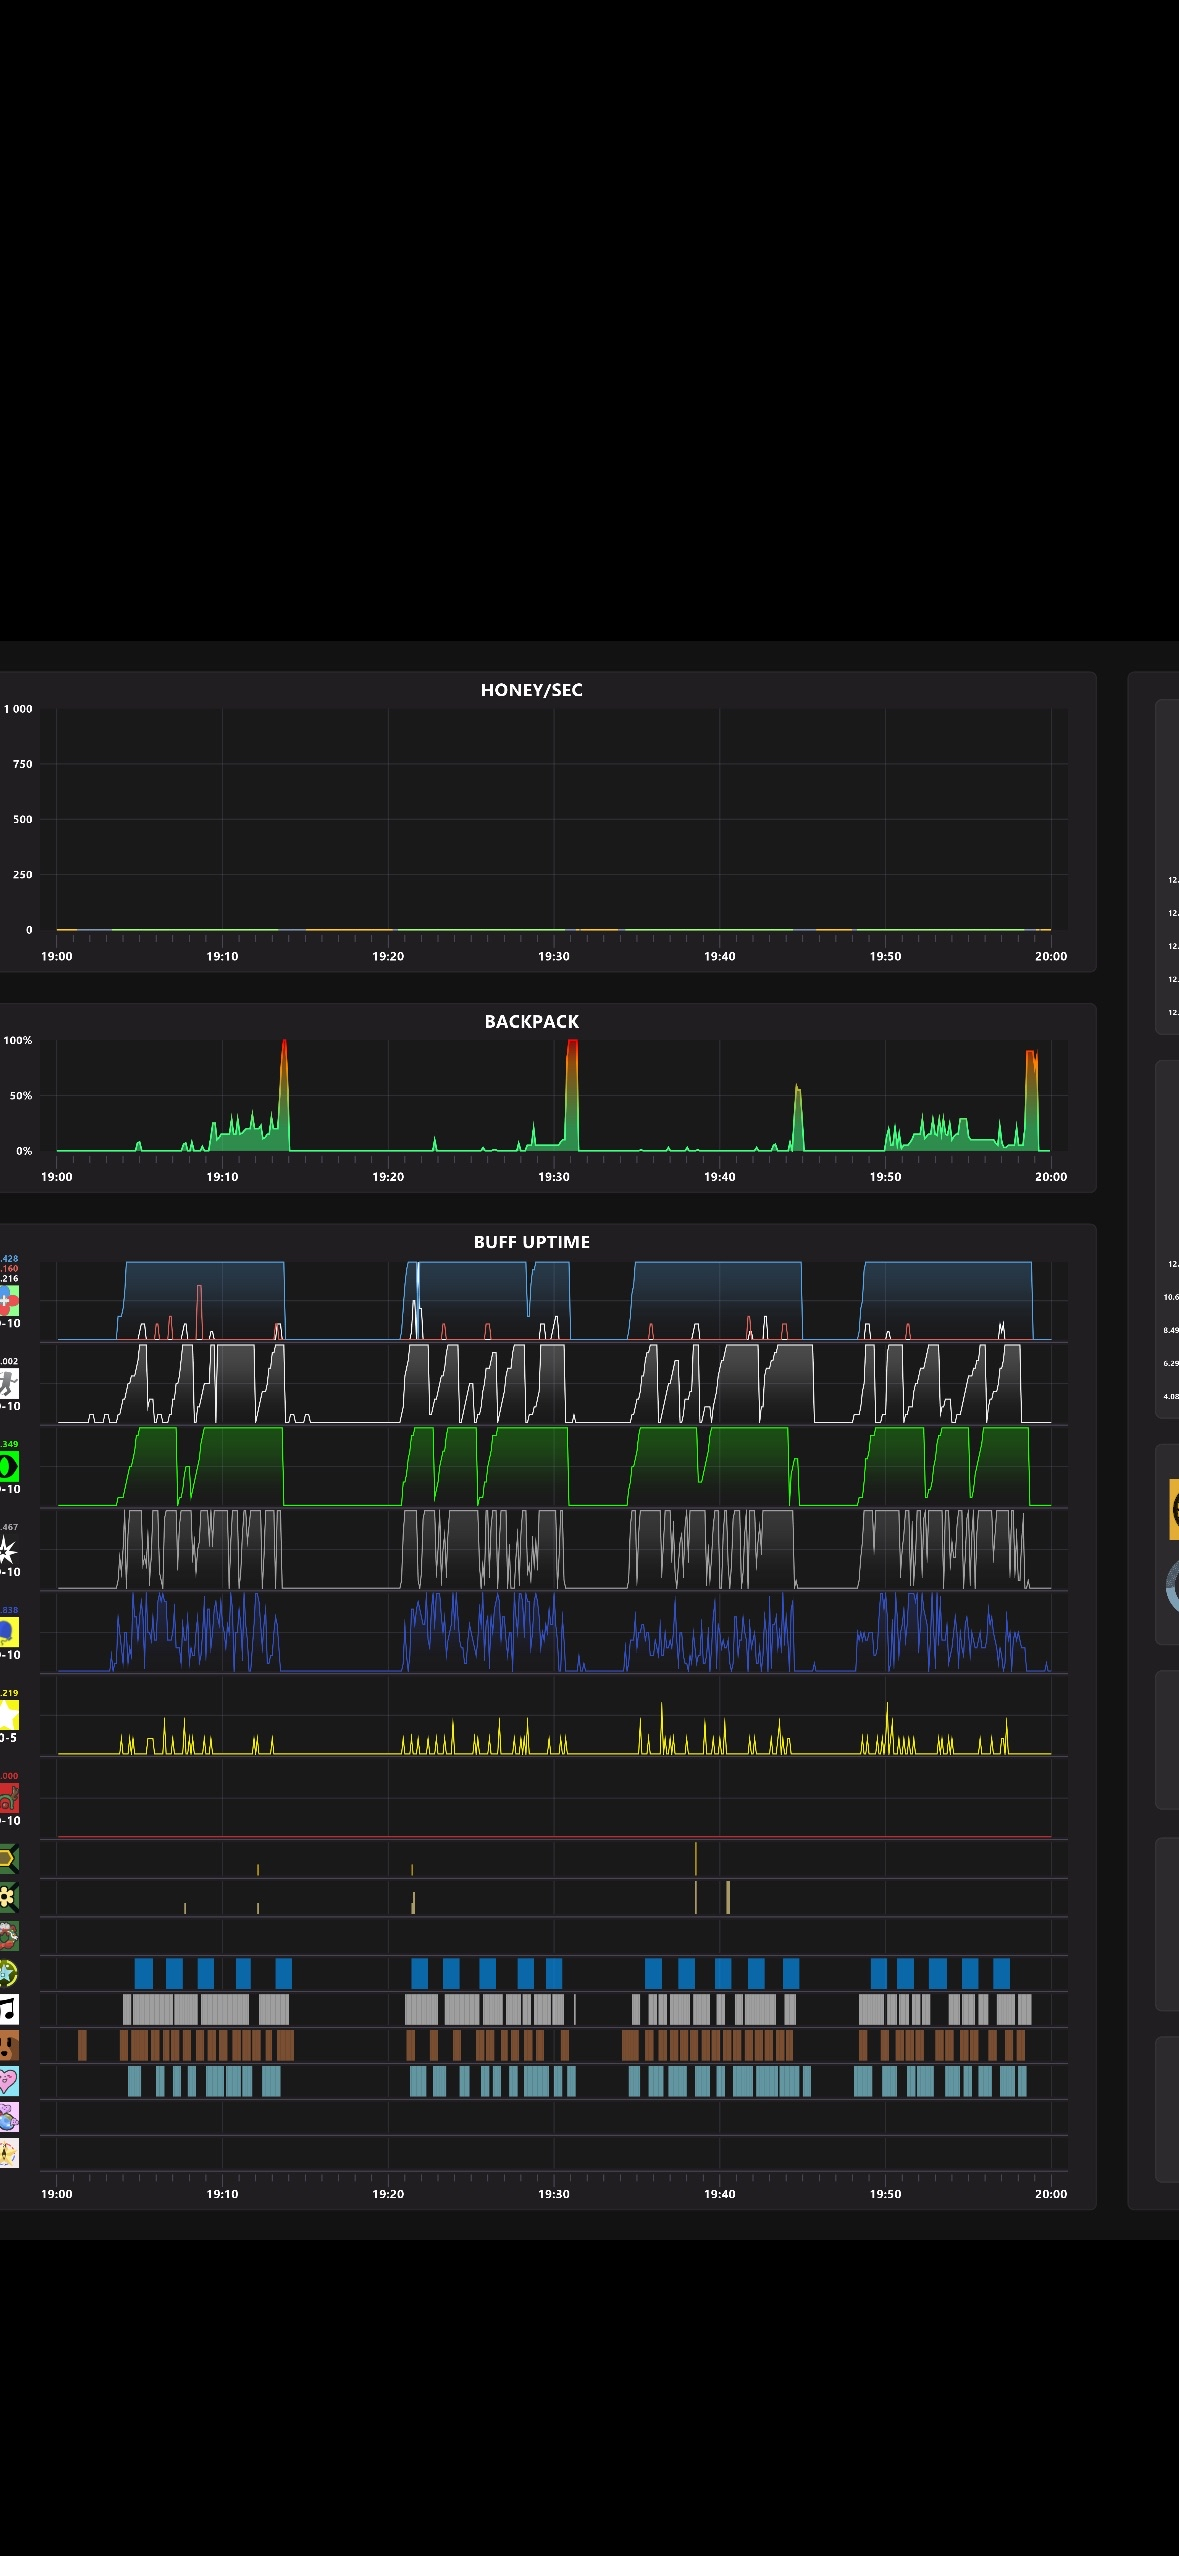The image size is (1179, 2556).
Task: Click the 100% label on Backpack axis
Action: click(18, 1040)
